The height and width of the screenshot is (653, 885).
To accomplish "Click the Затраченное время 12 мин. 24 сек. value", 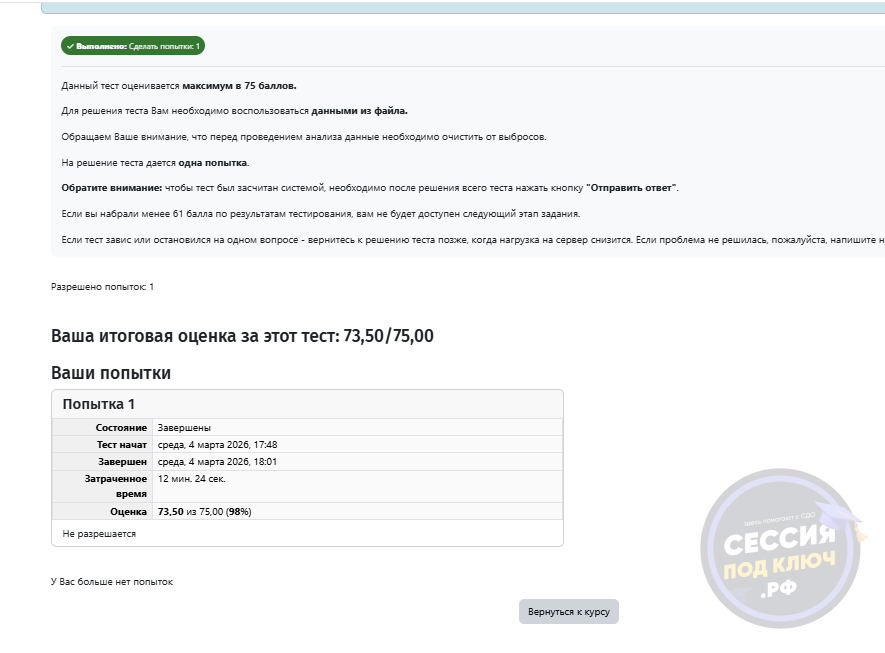I will (x=192, y=479).
